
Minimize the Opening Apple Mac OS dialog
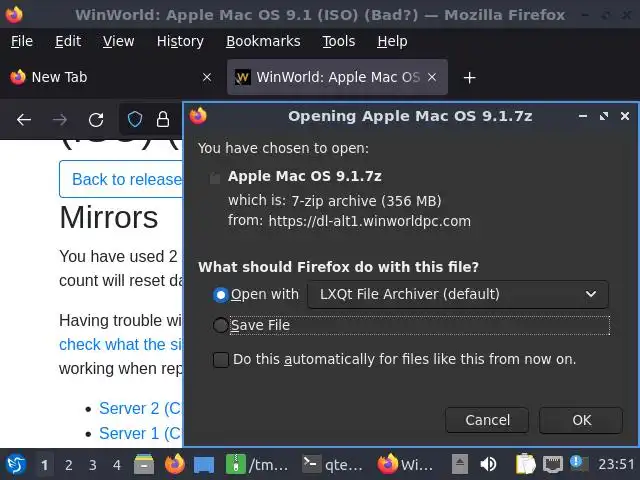click(x=583, y=116)
